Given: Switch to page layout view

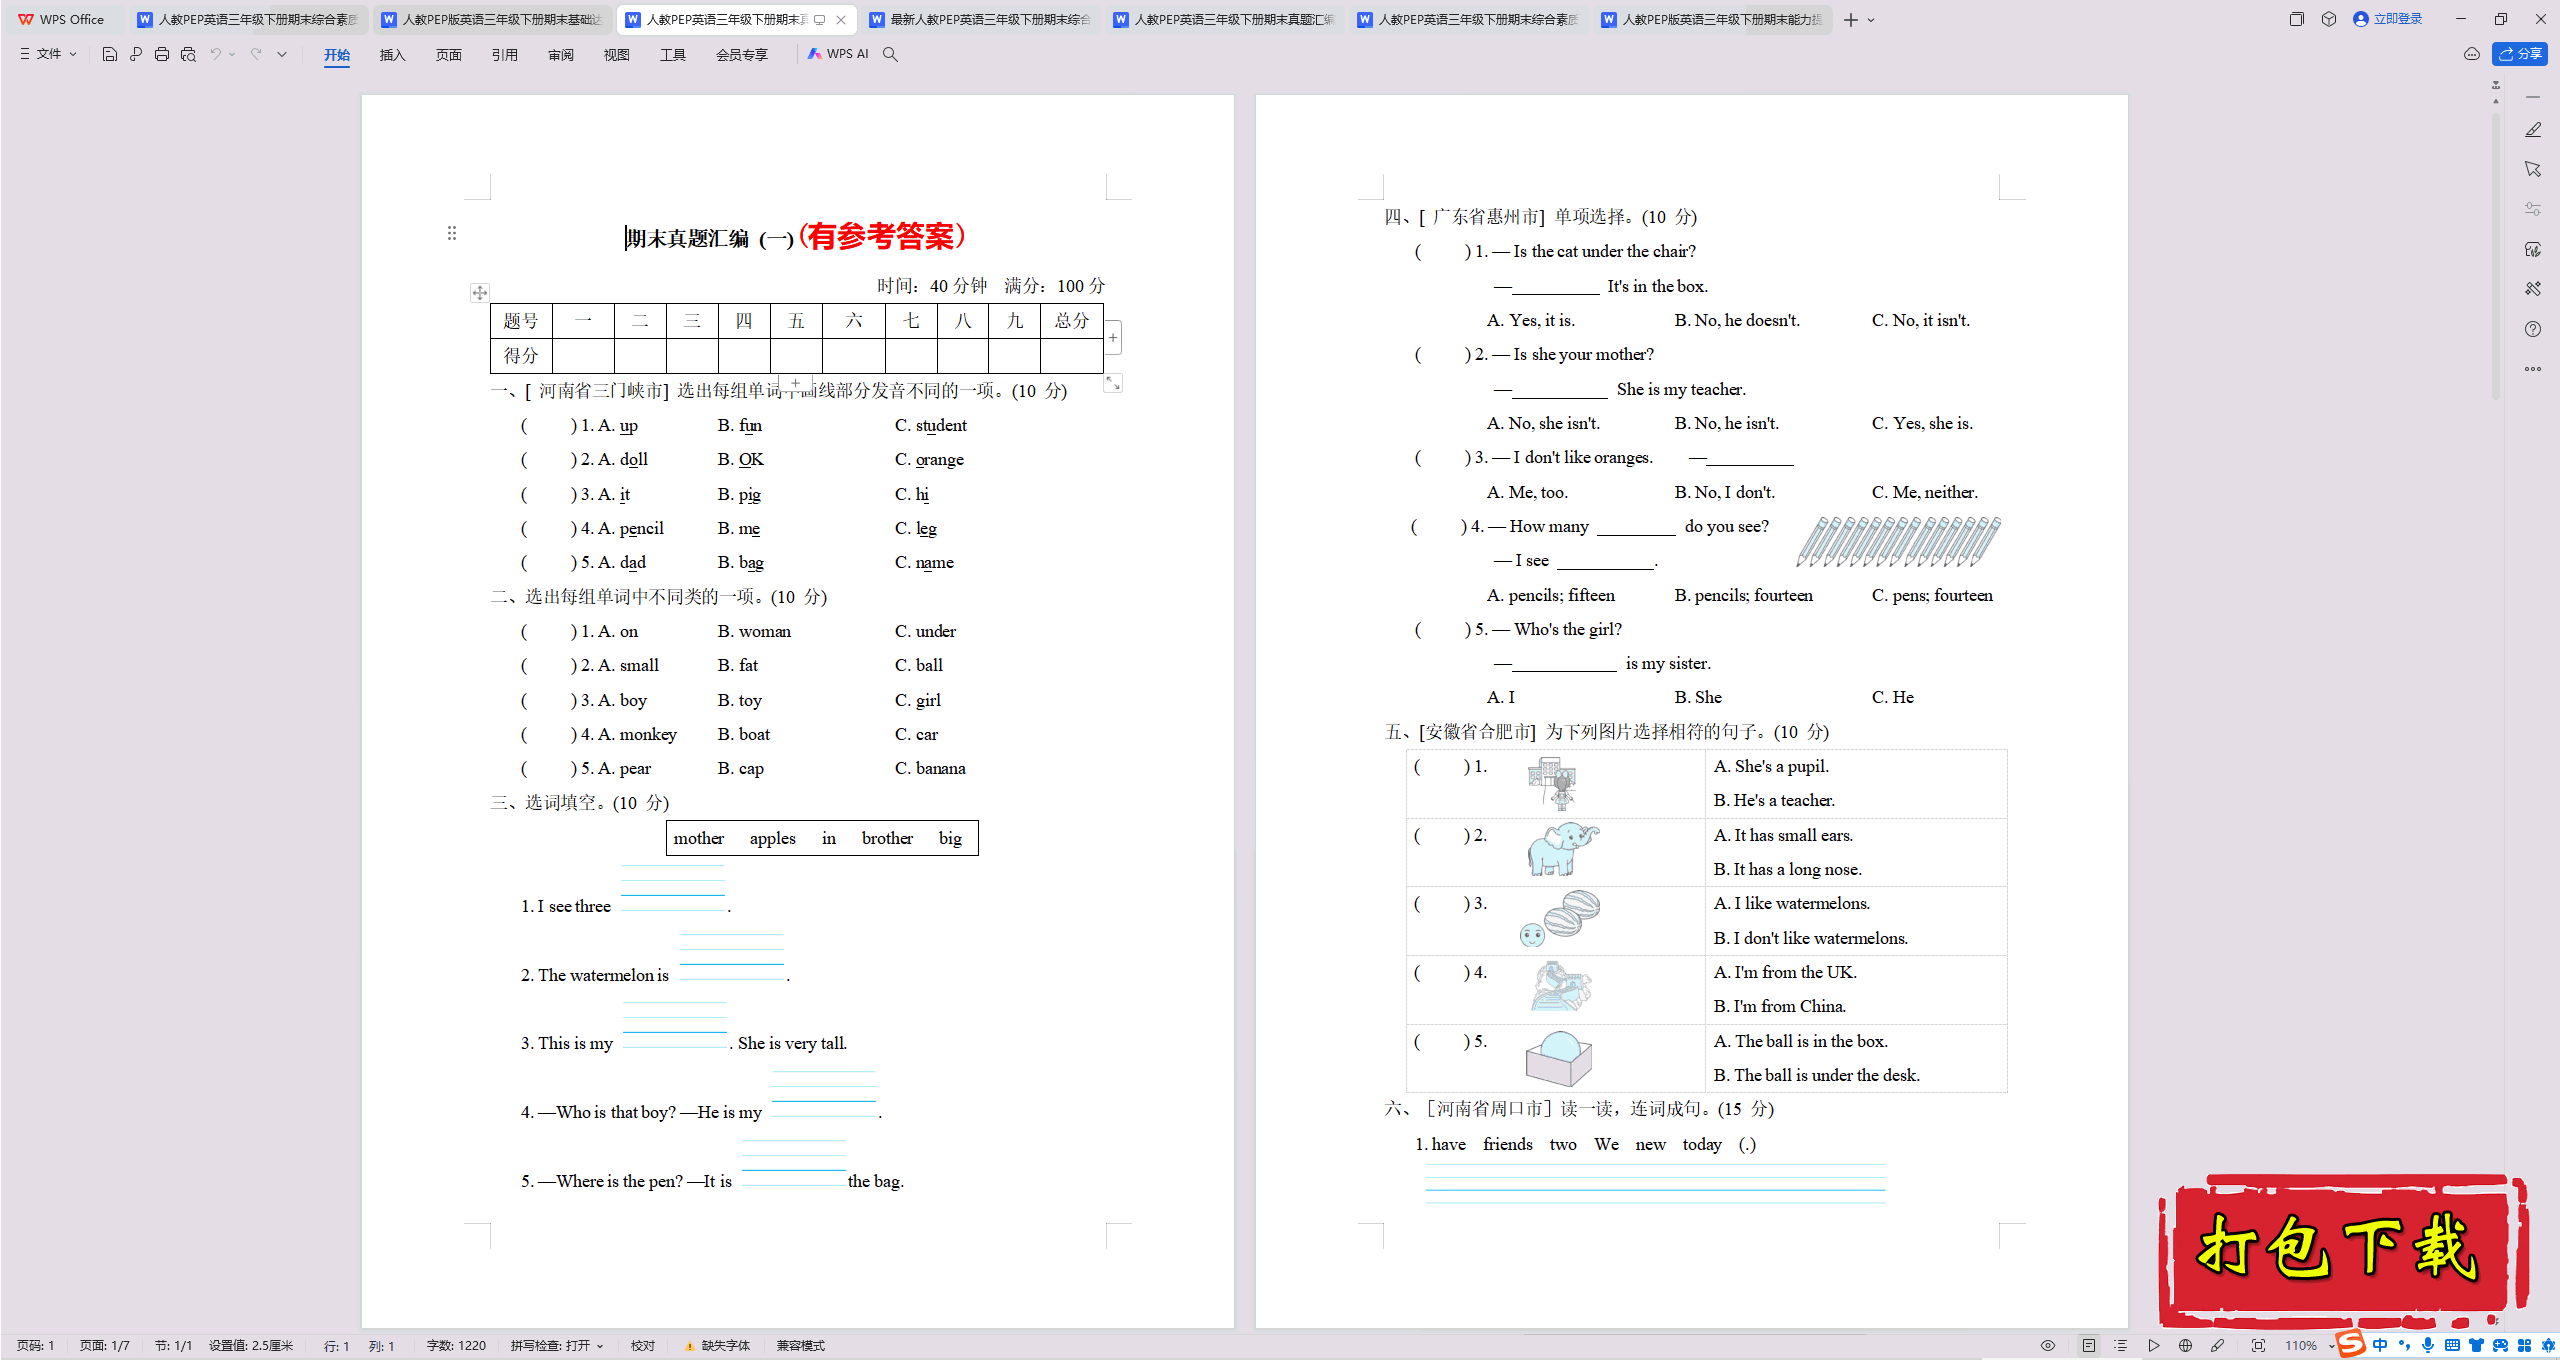Looking at the screenshot, I should [x=2089, y=1346].
